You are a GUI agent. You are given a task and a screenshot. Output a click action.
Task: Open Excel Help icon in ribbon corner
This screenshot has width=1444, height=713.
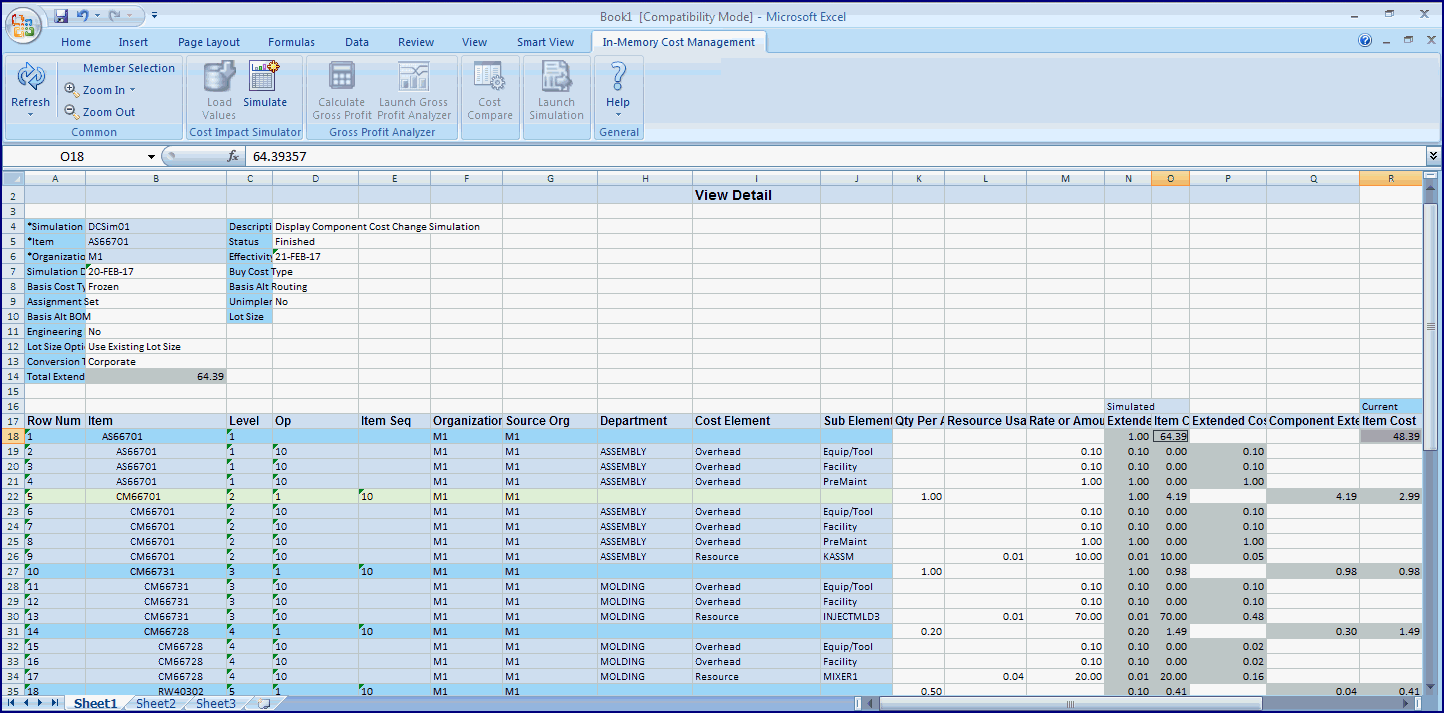click(1365, 41)
